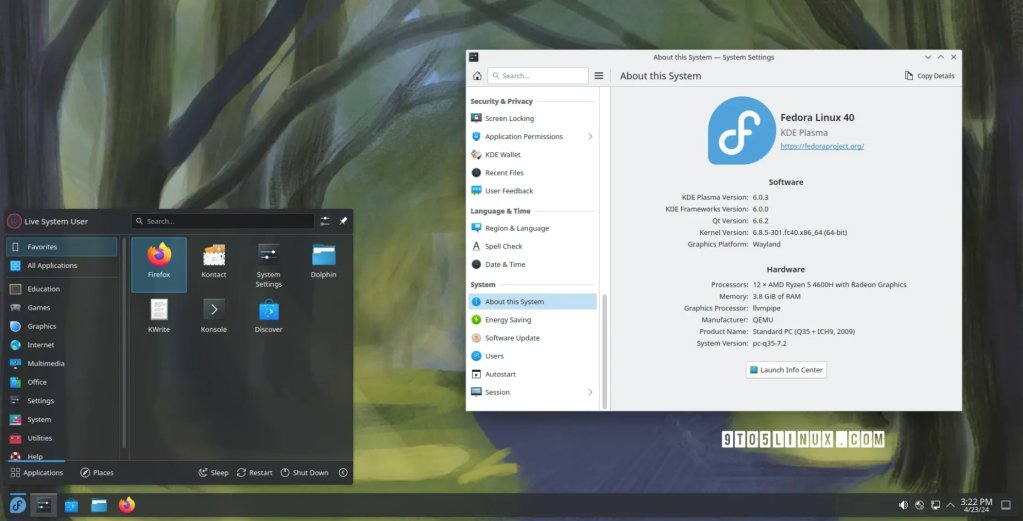This screenshot has height=521, width=1023.
Task: Pin the application launcher open
Action: coord(343,221)
